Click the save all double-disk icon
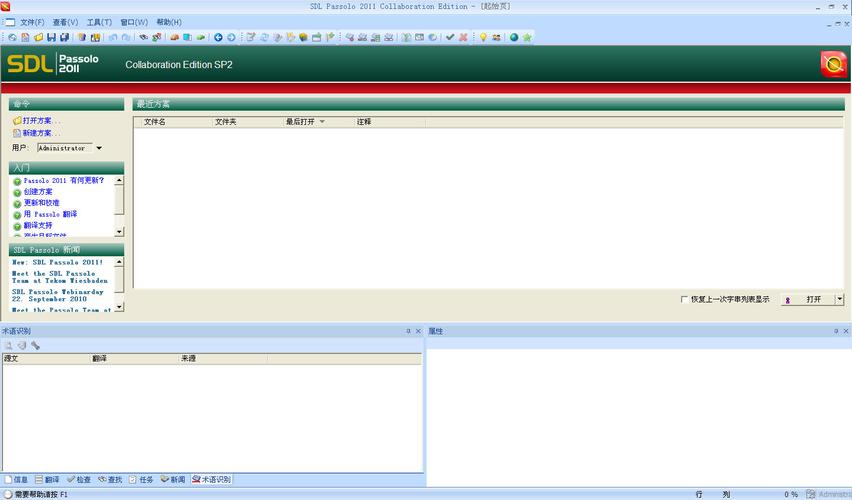This screenshot has height=500, width=852. [64, 38]
